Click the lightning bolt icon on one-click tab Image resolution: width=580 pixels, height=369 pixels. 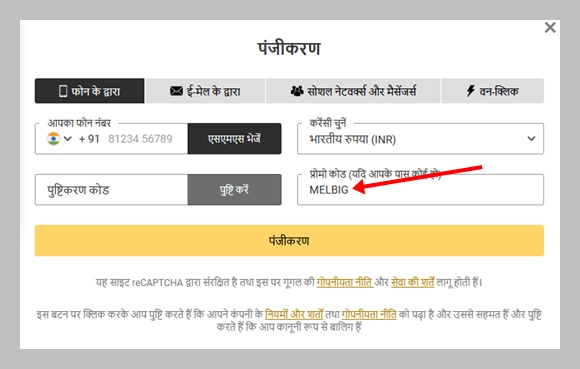470,91
